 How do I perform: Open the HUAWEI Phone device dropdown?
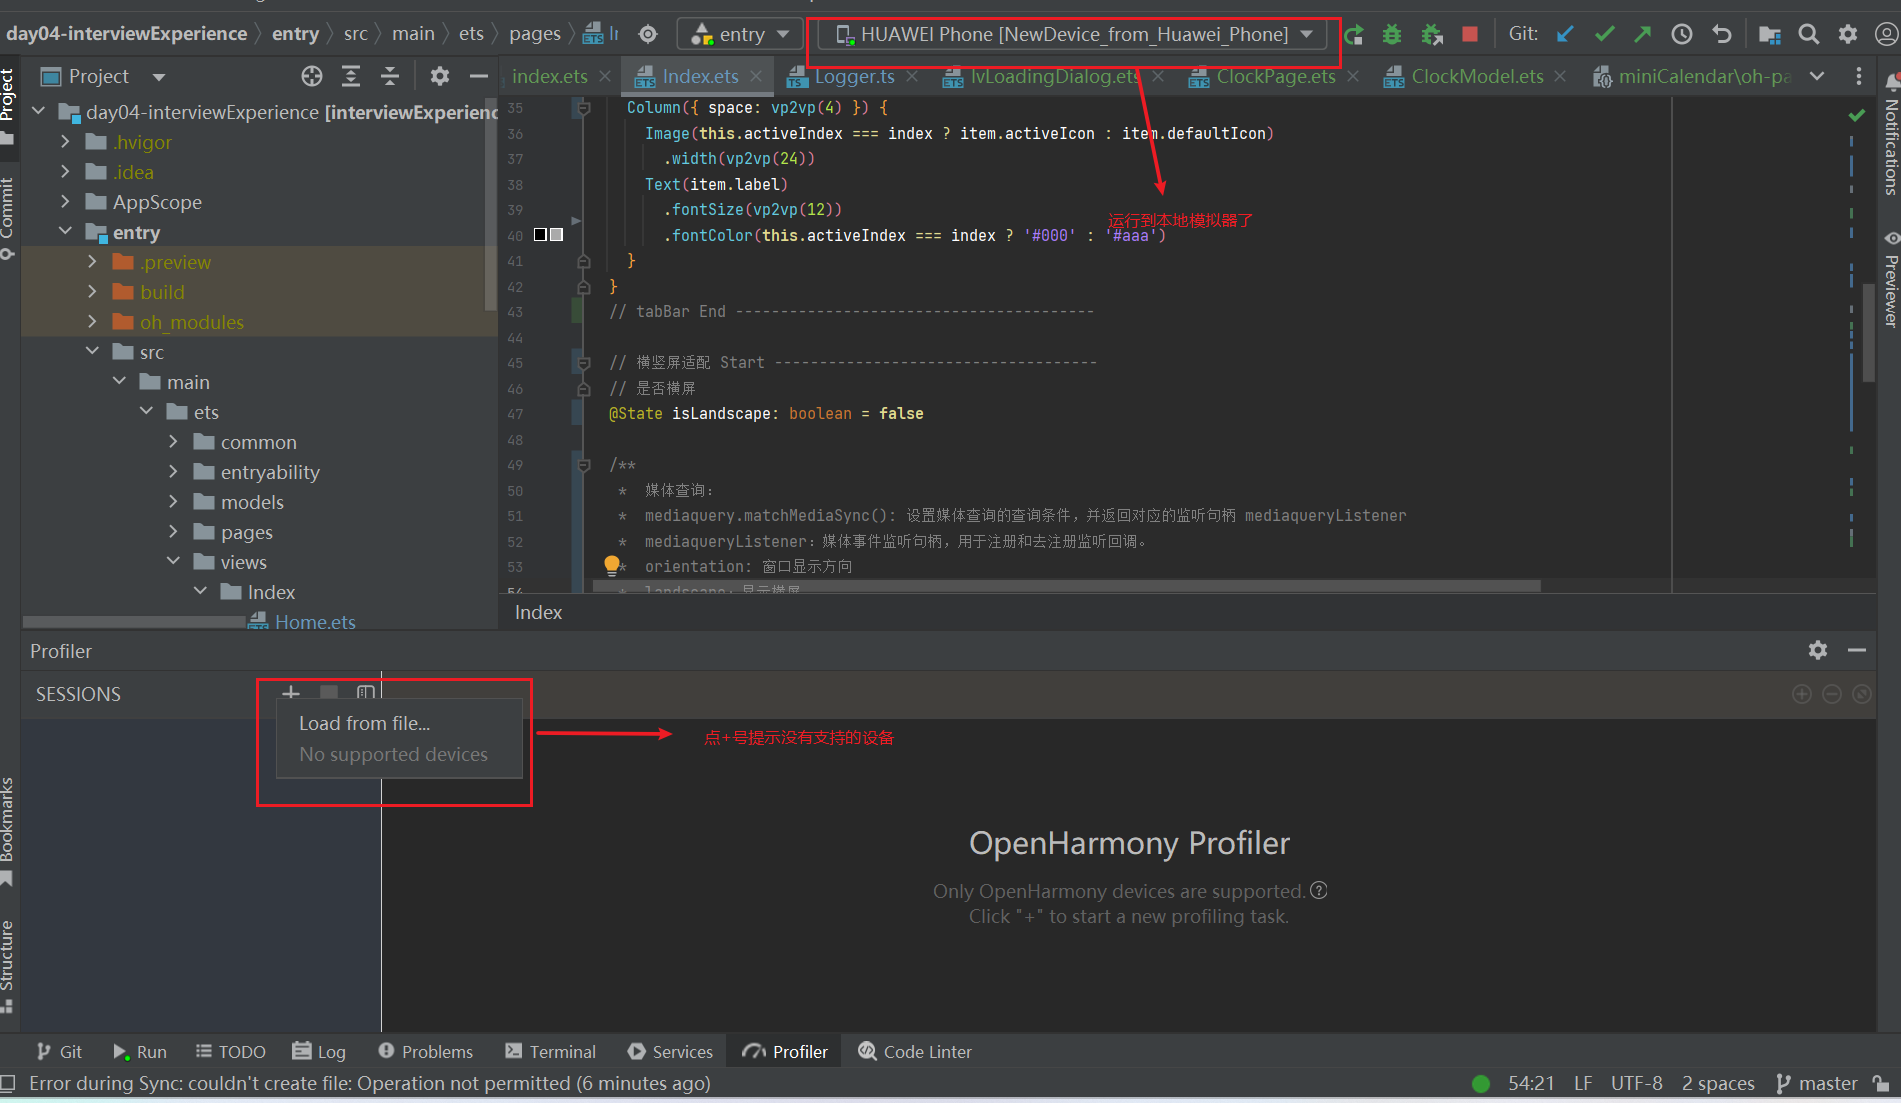1073,34
